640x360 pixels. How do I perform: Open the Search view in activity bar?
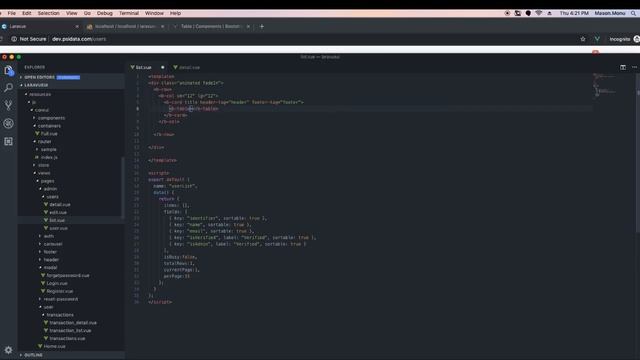9,87
